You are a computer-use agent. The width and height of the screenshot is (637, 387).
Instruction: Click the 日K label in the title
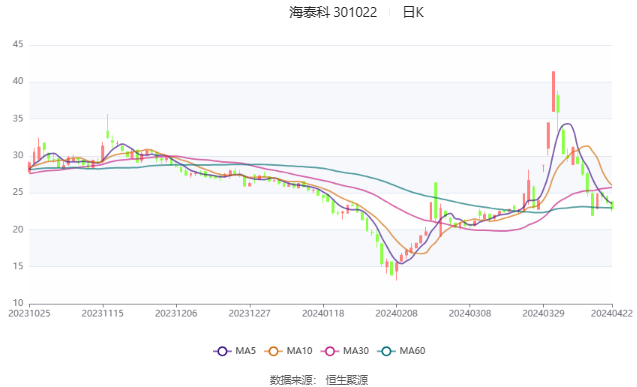(413, 12)
